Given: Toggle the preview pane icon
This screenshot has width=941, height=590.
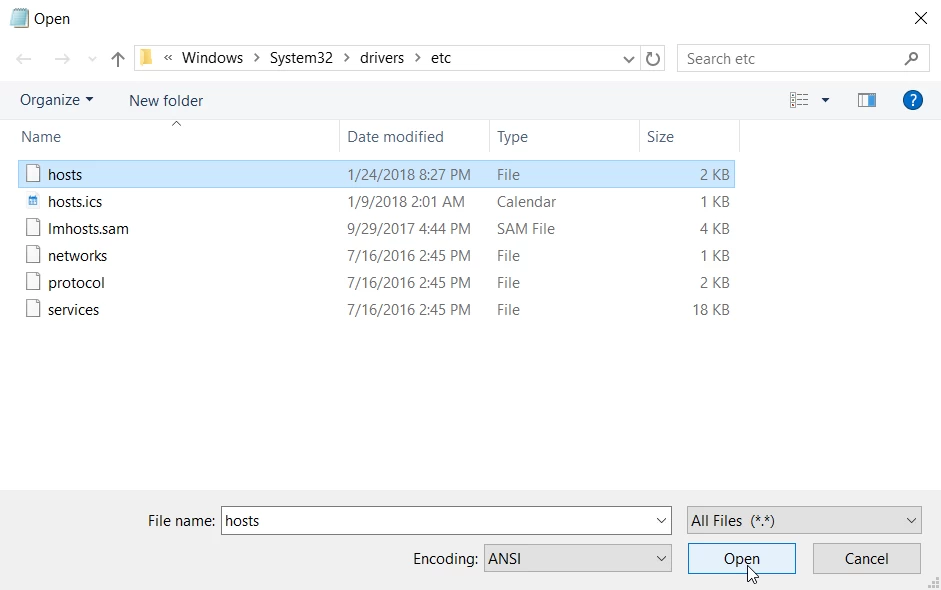Looking at the screenshot, I should 866,100.
